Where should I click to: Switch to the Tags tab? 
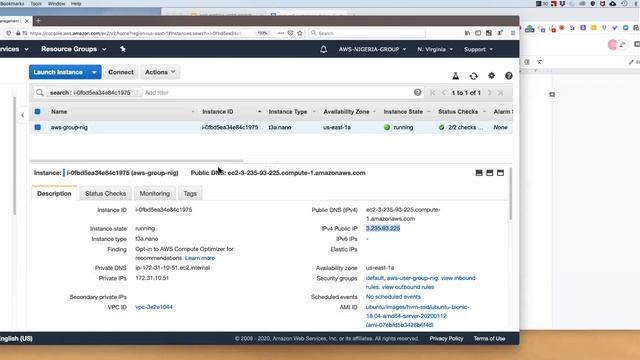click(190, 193)
